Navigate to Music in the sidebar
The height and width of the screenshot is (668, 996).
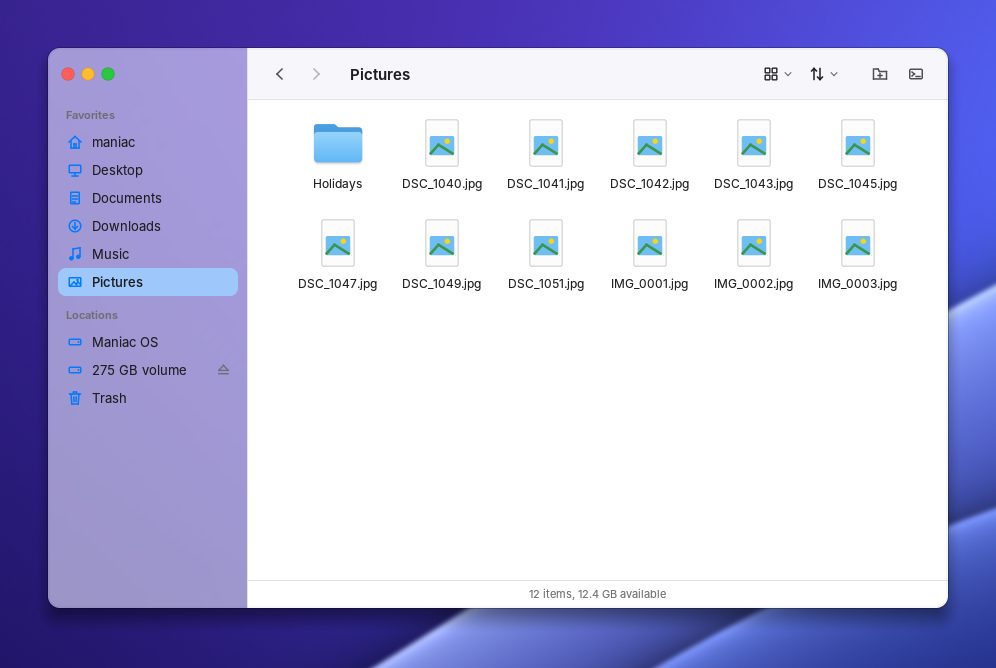148,254
